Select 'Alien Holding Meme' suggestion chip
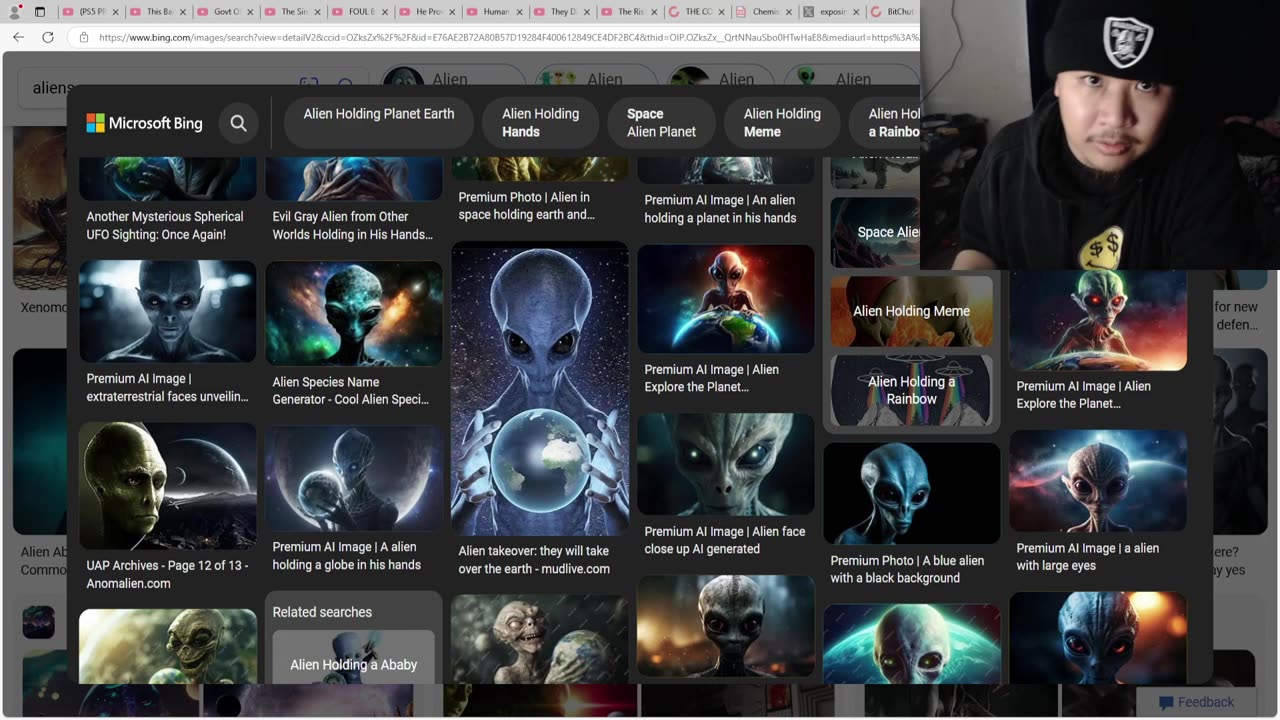Image resolution: width=1280 pixels, height=720 pixels. (x=782, y=123)
